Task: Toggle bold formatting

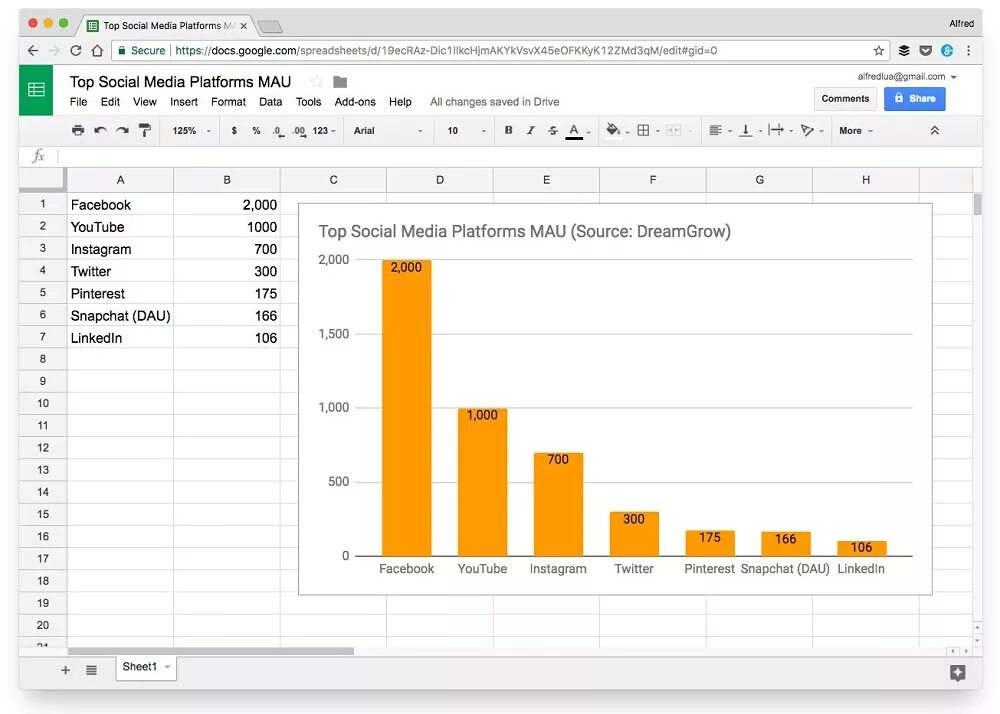Action: [x=508, y=130]
